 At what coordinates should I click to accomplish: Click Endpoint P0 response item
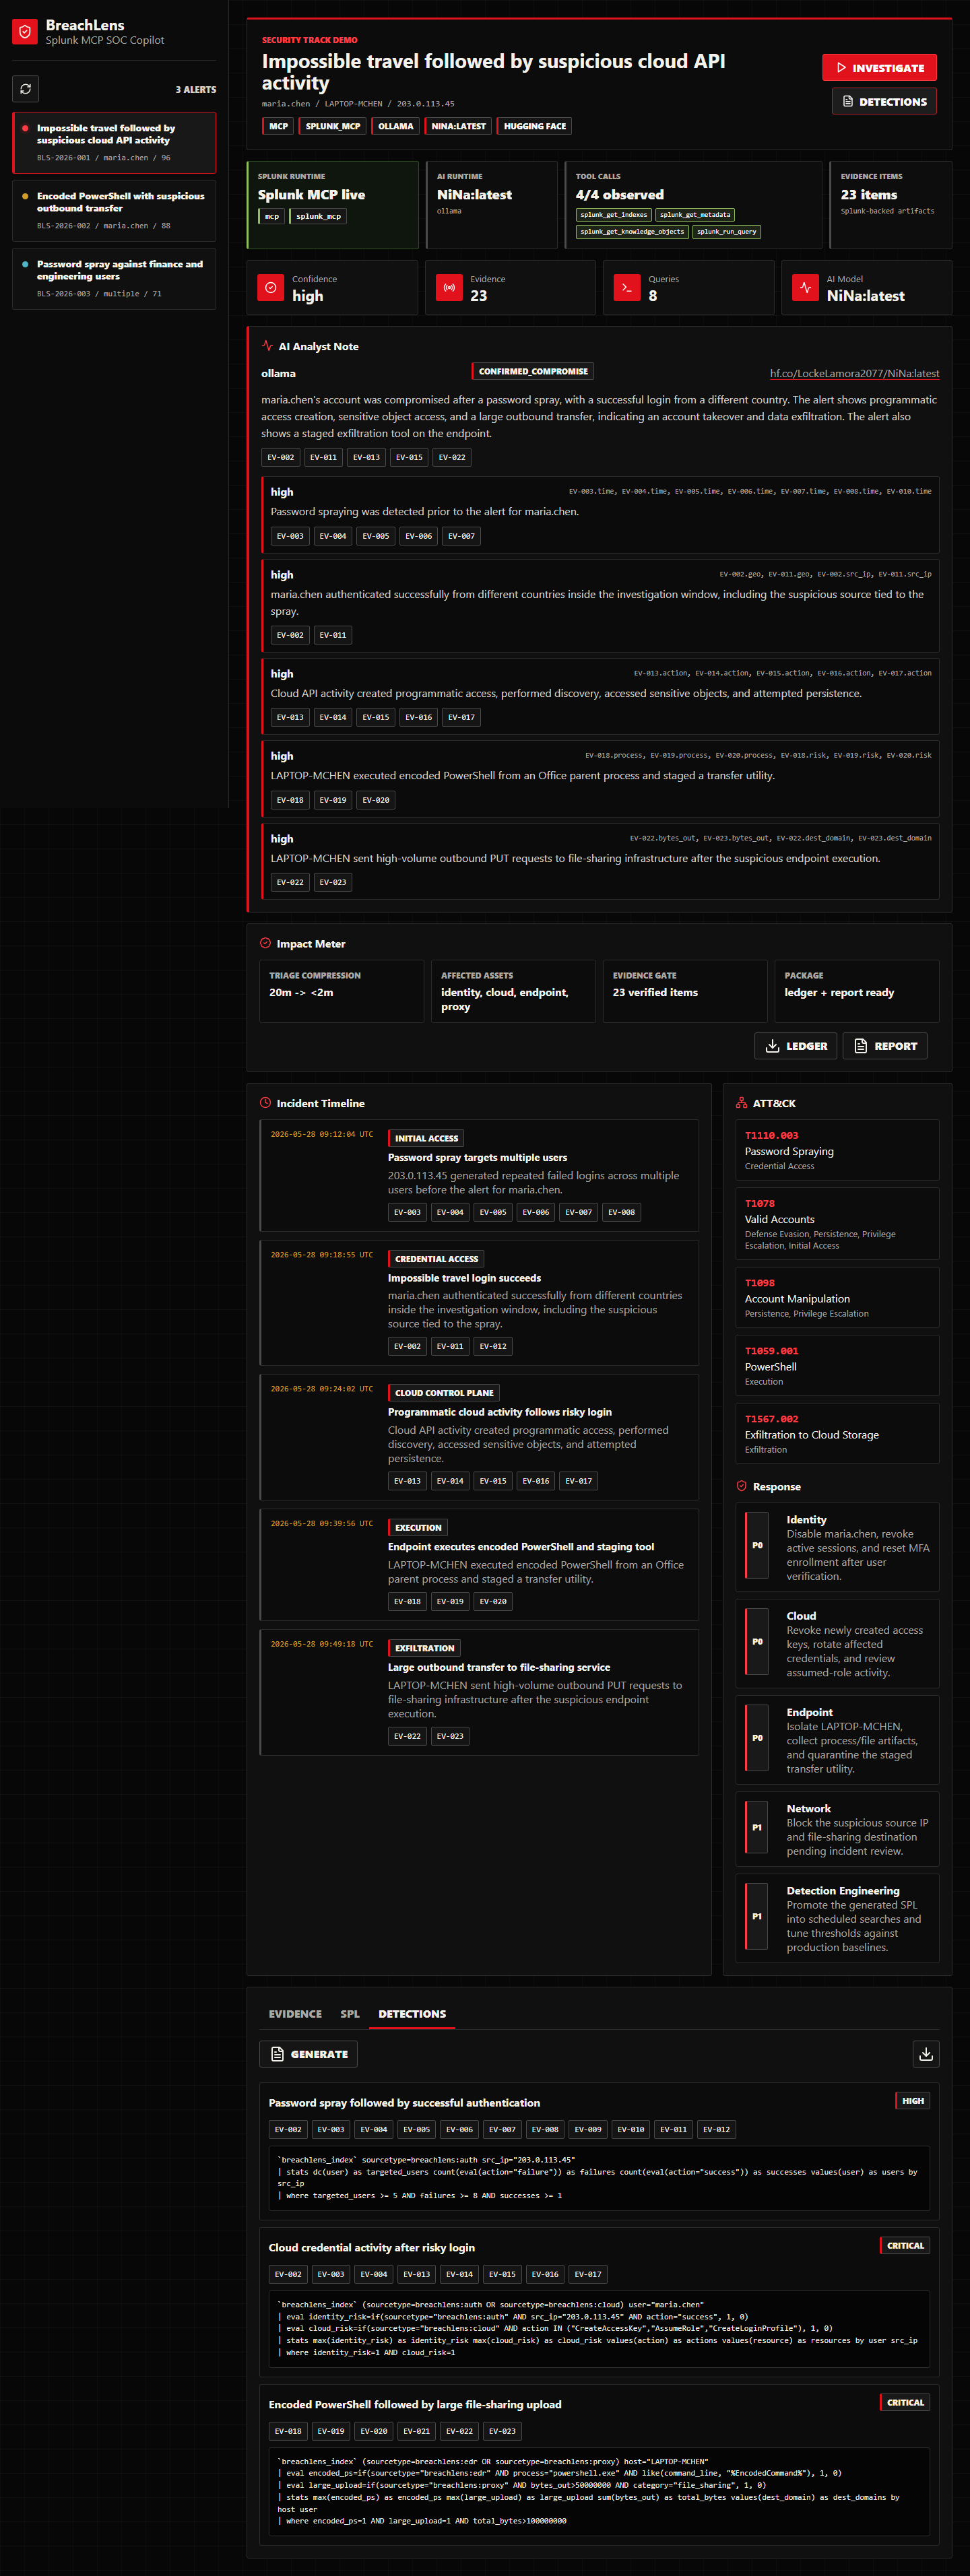click(x=837, y=1740)
